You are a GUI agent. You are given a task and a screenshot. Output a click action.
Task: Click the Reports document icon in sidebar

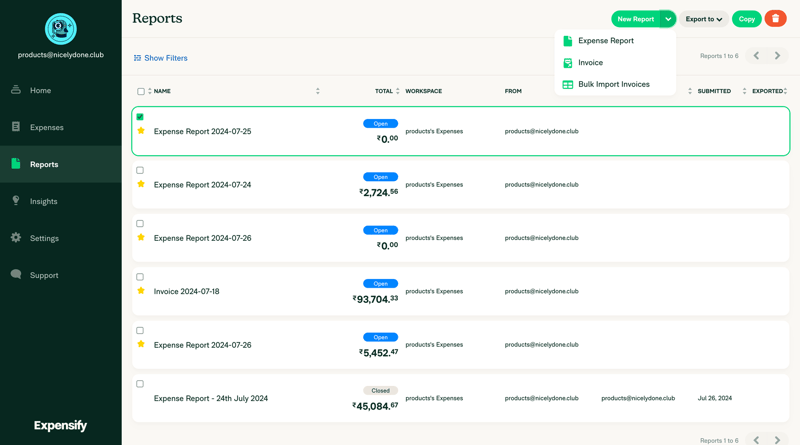click(x=16, y=163)
